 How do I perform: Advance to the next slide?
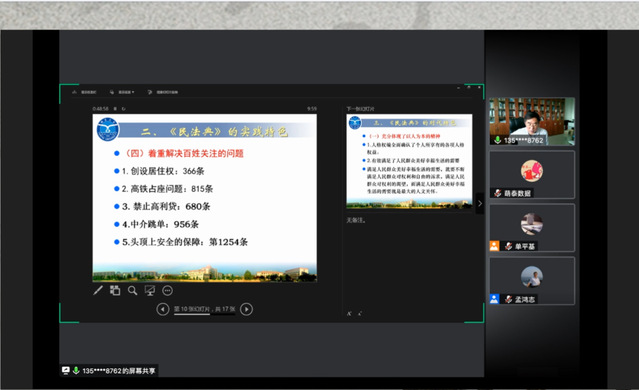tap(246, 309)
